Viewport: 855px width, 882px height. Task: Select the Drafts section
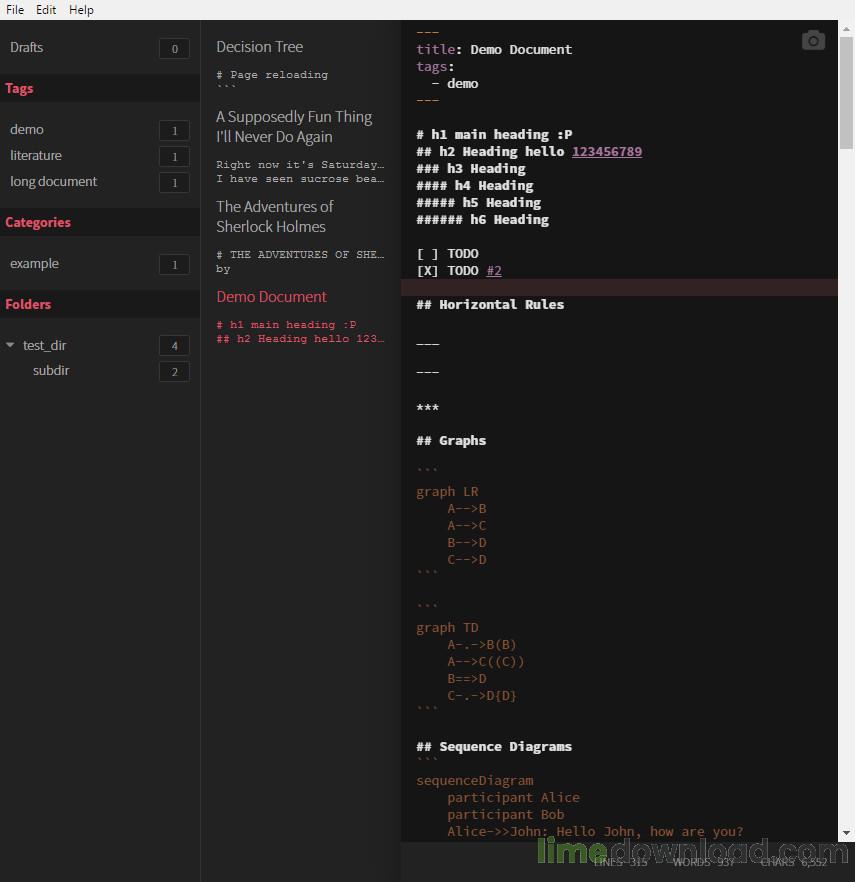coord(26,47)
